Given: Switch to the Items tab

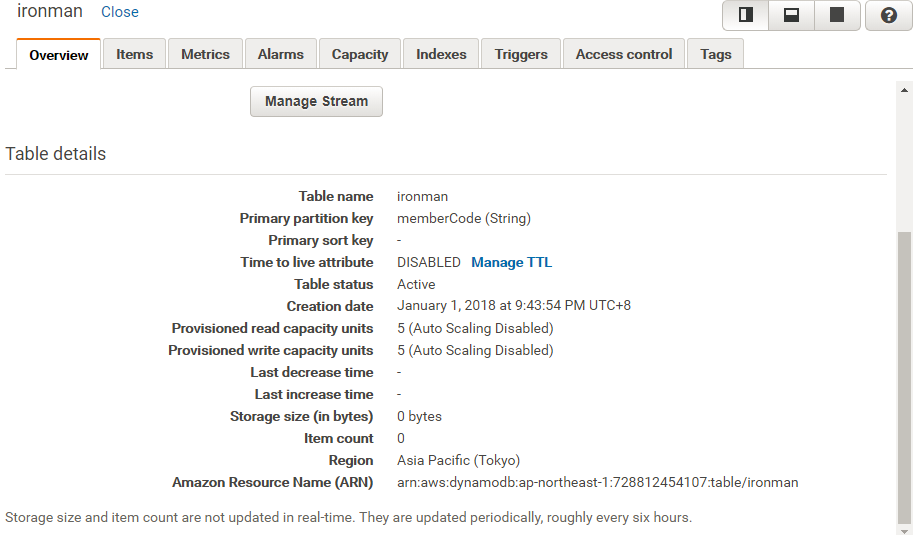Looking at the screenshot, I should pyautogui.click(x=134, y=54).
